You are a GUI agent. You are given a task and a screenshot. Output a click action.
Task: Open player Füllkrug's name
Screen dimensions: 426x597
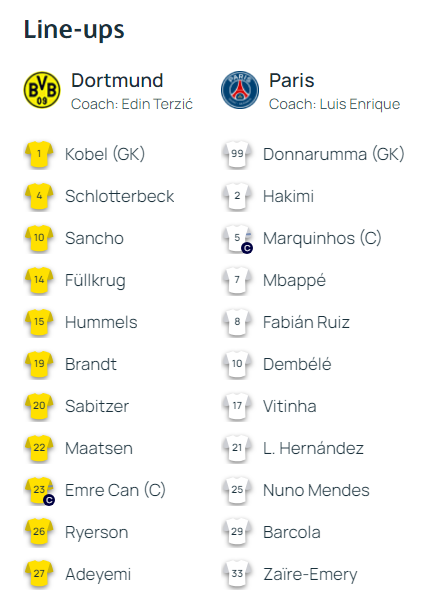[x=95, y=281]
